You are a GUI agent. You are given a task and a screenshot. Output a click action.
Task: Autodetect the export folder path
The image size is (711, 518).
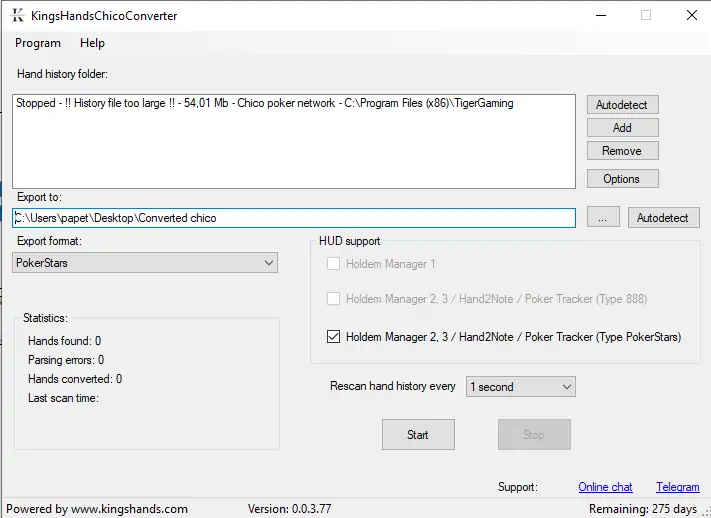663,218
